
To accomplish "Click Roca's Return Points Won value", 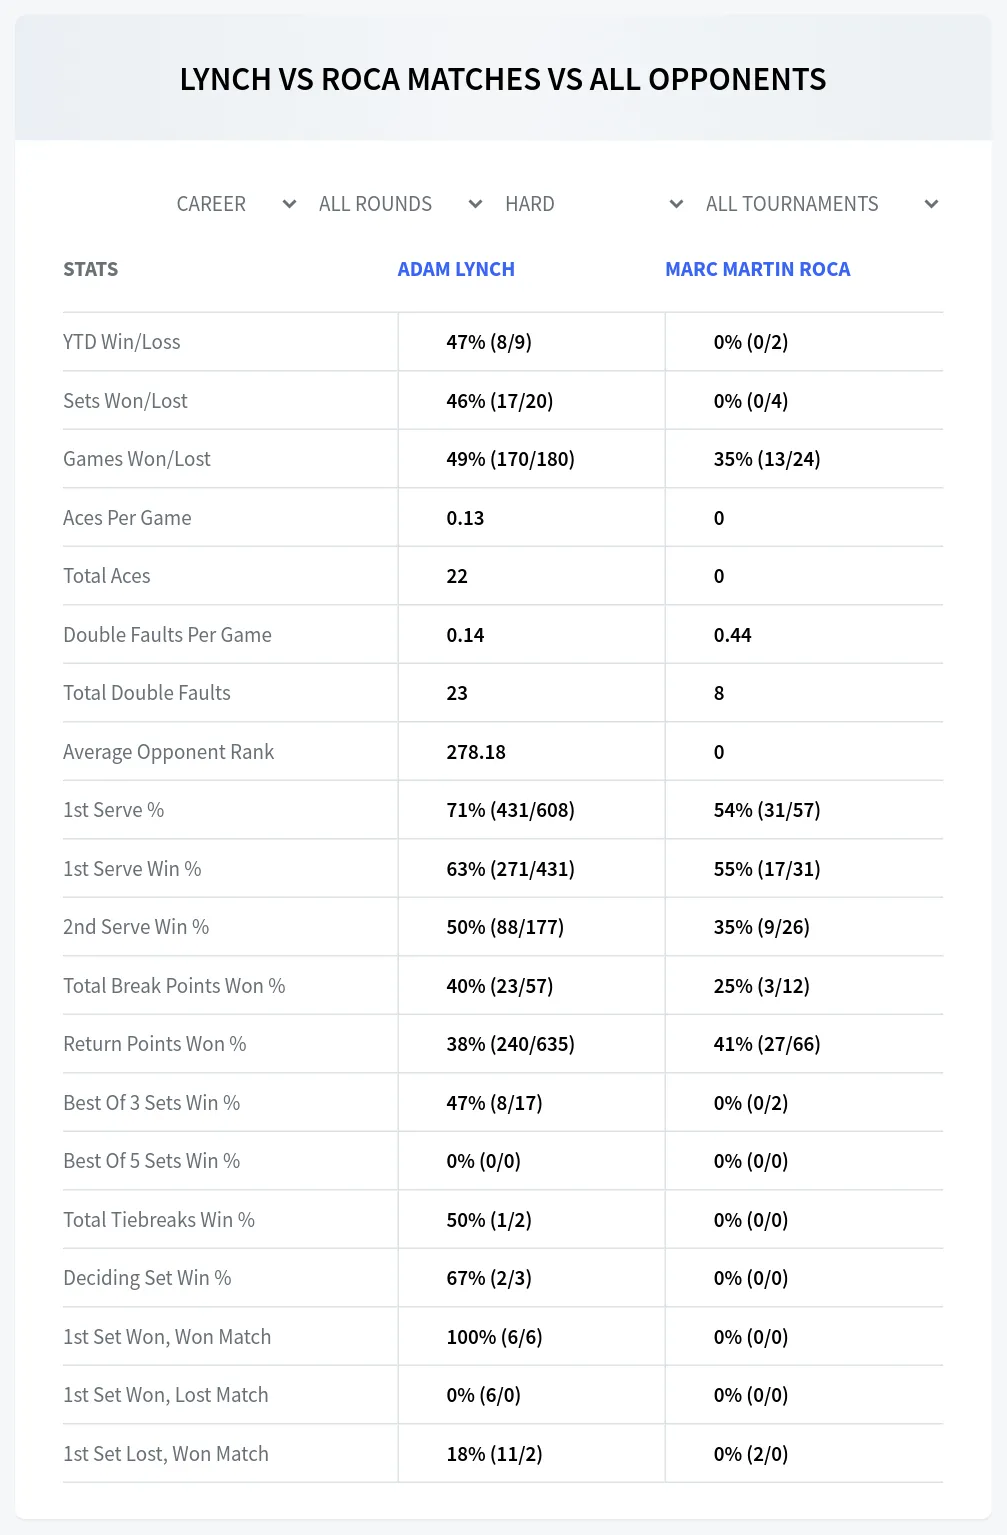I will [767, 1044].
